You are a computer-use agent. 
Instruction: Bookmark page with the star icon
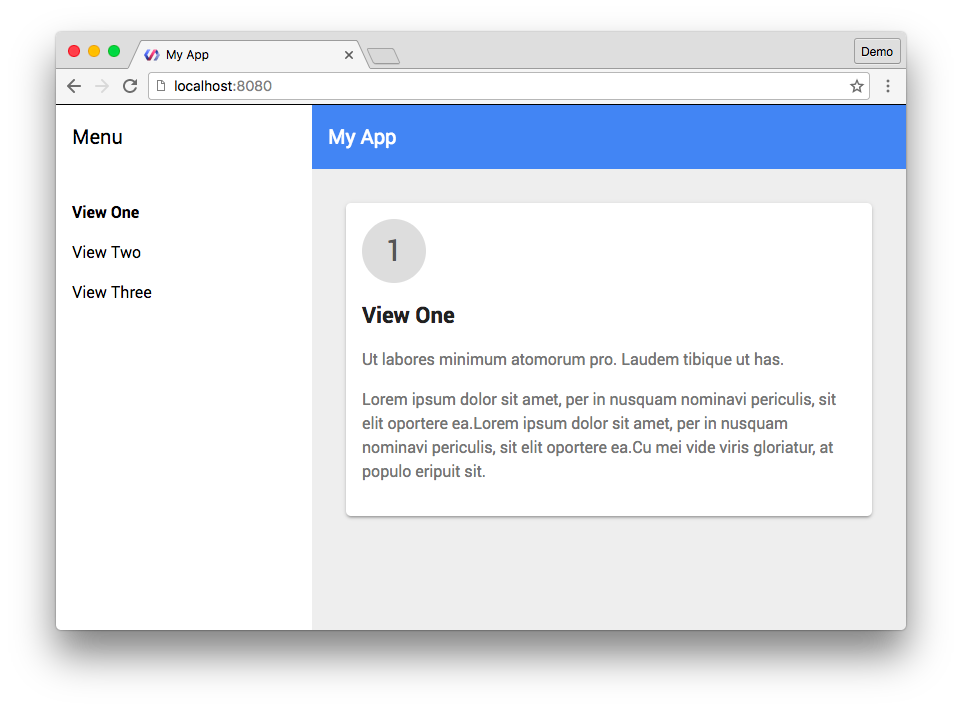coord(857,86)
